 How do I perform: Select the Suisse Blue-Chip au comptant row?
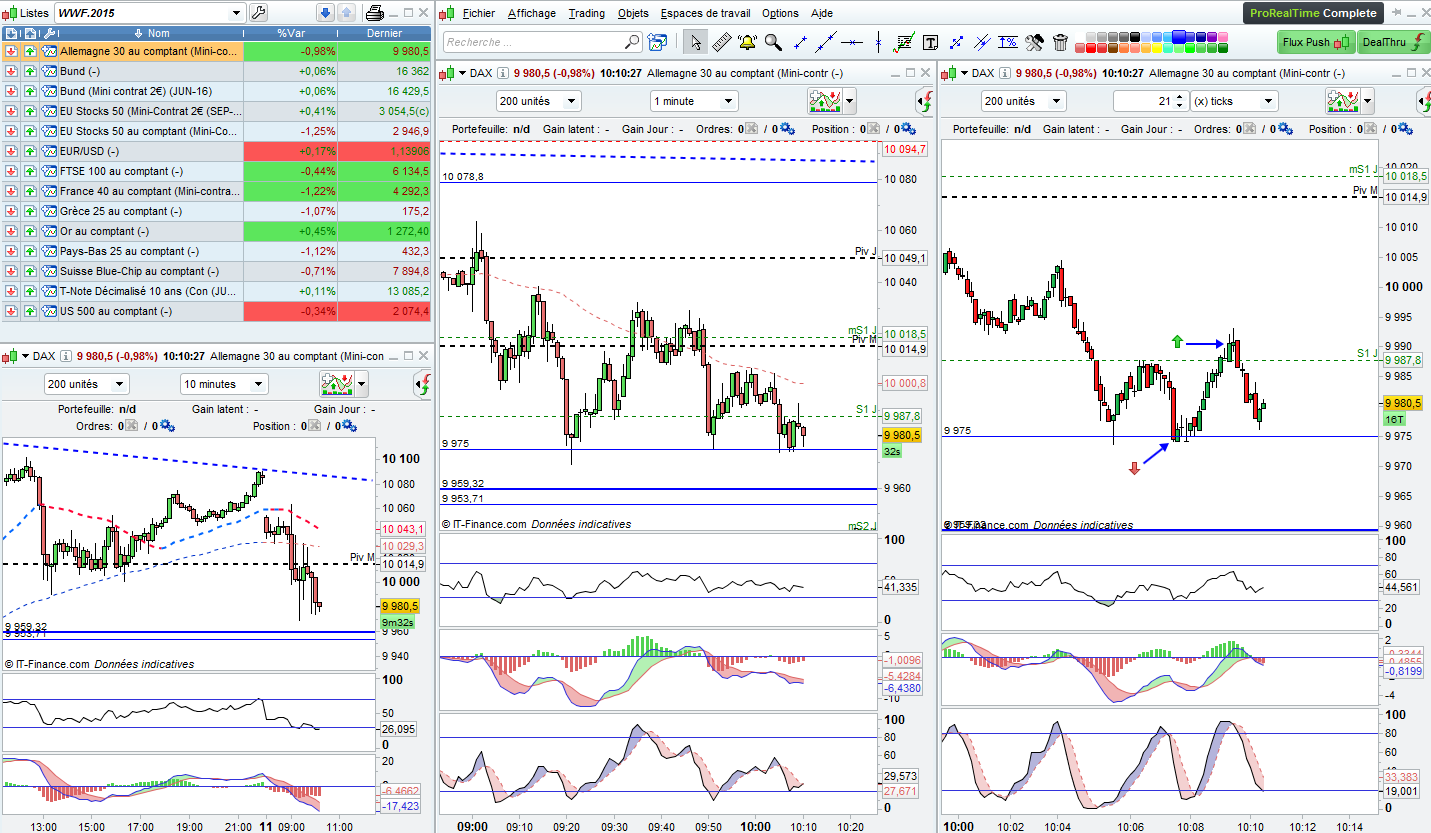(216, 271)
